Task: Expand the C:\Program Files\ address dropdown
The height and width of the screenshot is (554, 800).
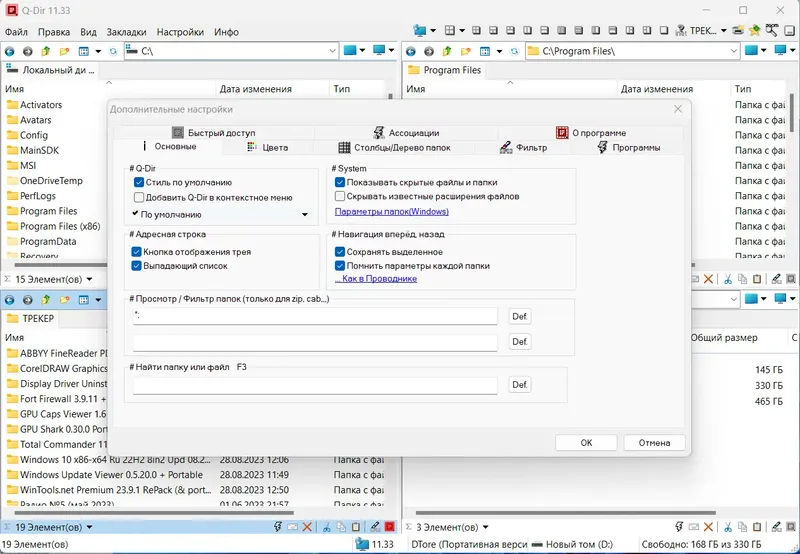Action: (x=733, y=51)
